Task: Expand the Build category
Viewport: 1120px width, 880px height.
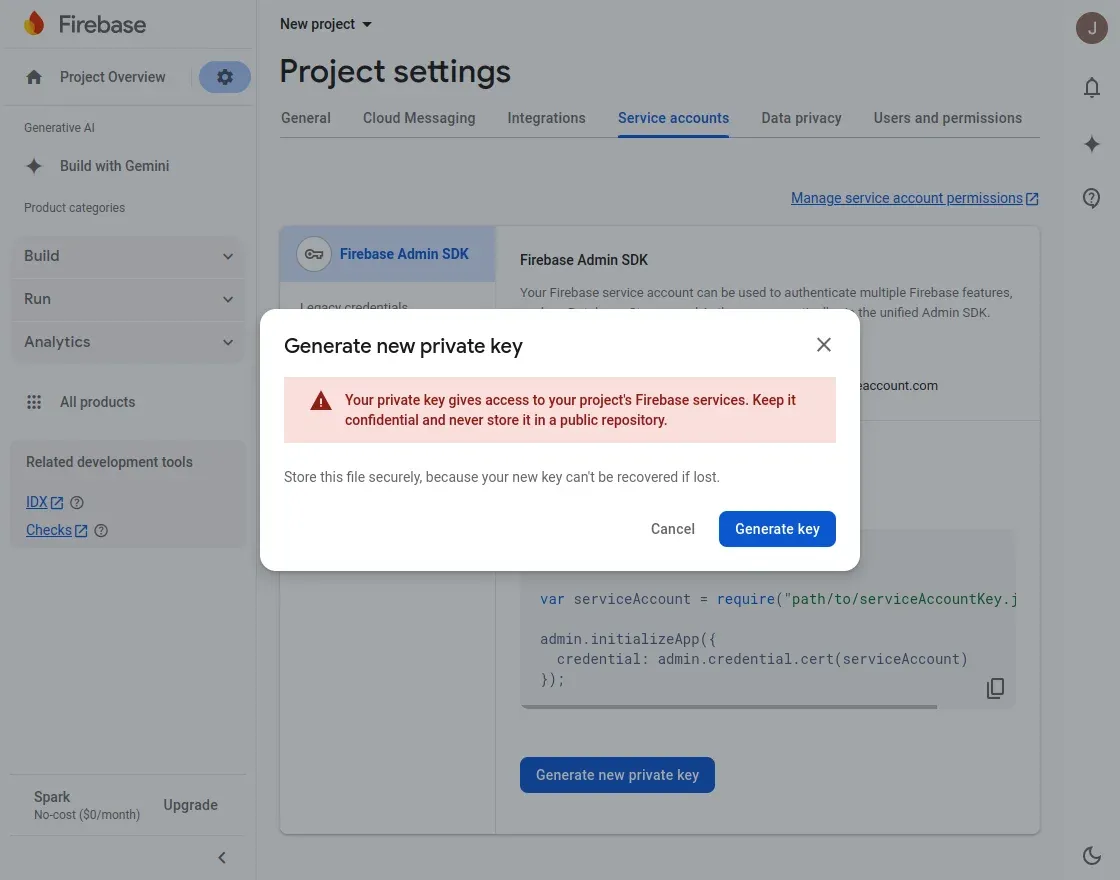Action: coord(129,256)
